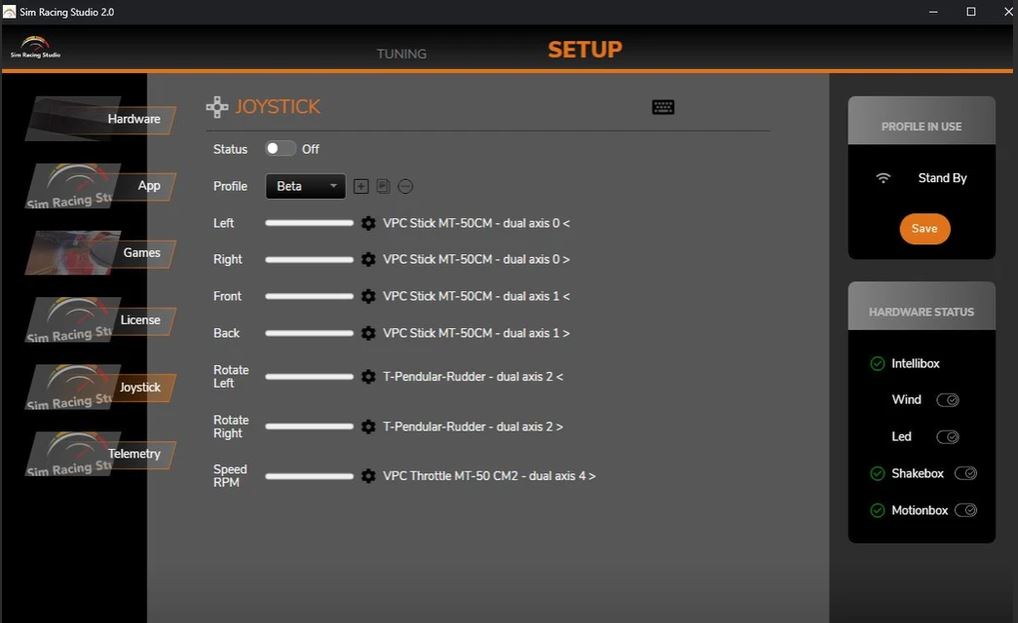Adjust the Back axis slider
The height and width of the screenshot is (623, 1018).
coord(309,334)
